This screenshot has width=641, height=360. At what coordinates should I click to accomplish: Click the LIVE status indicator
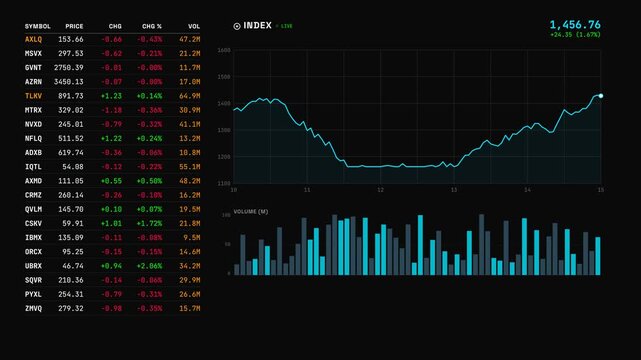click(285, 26)
